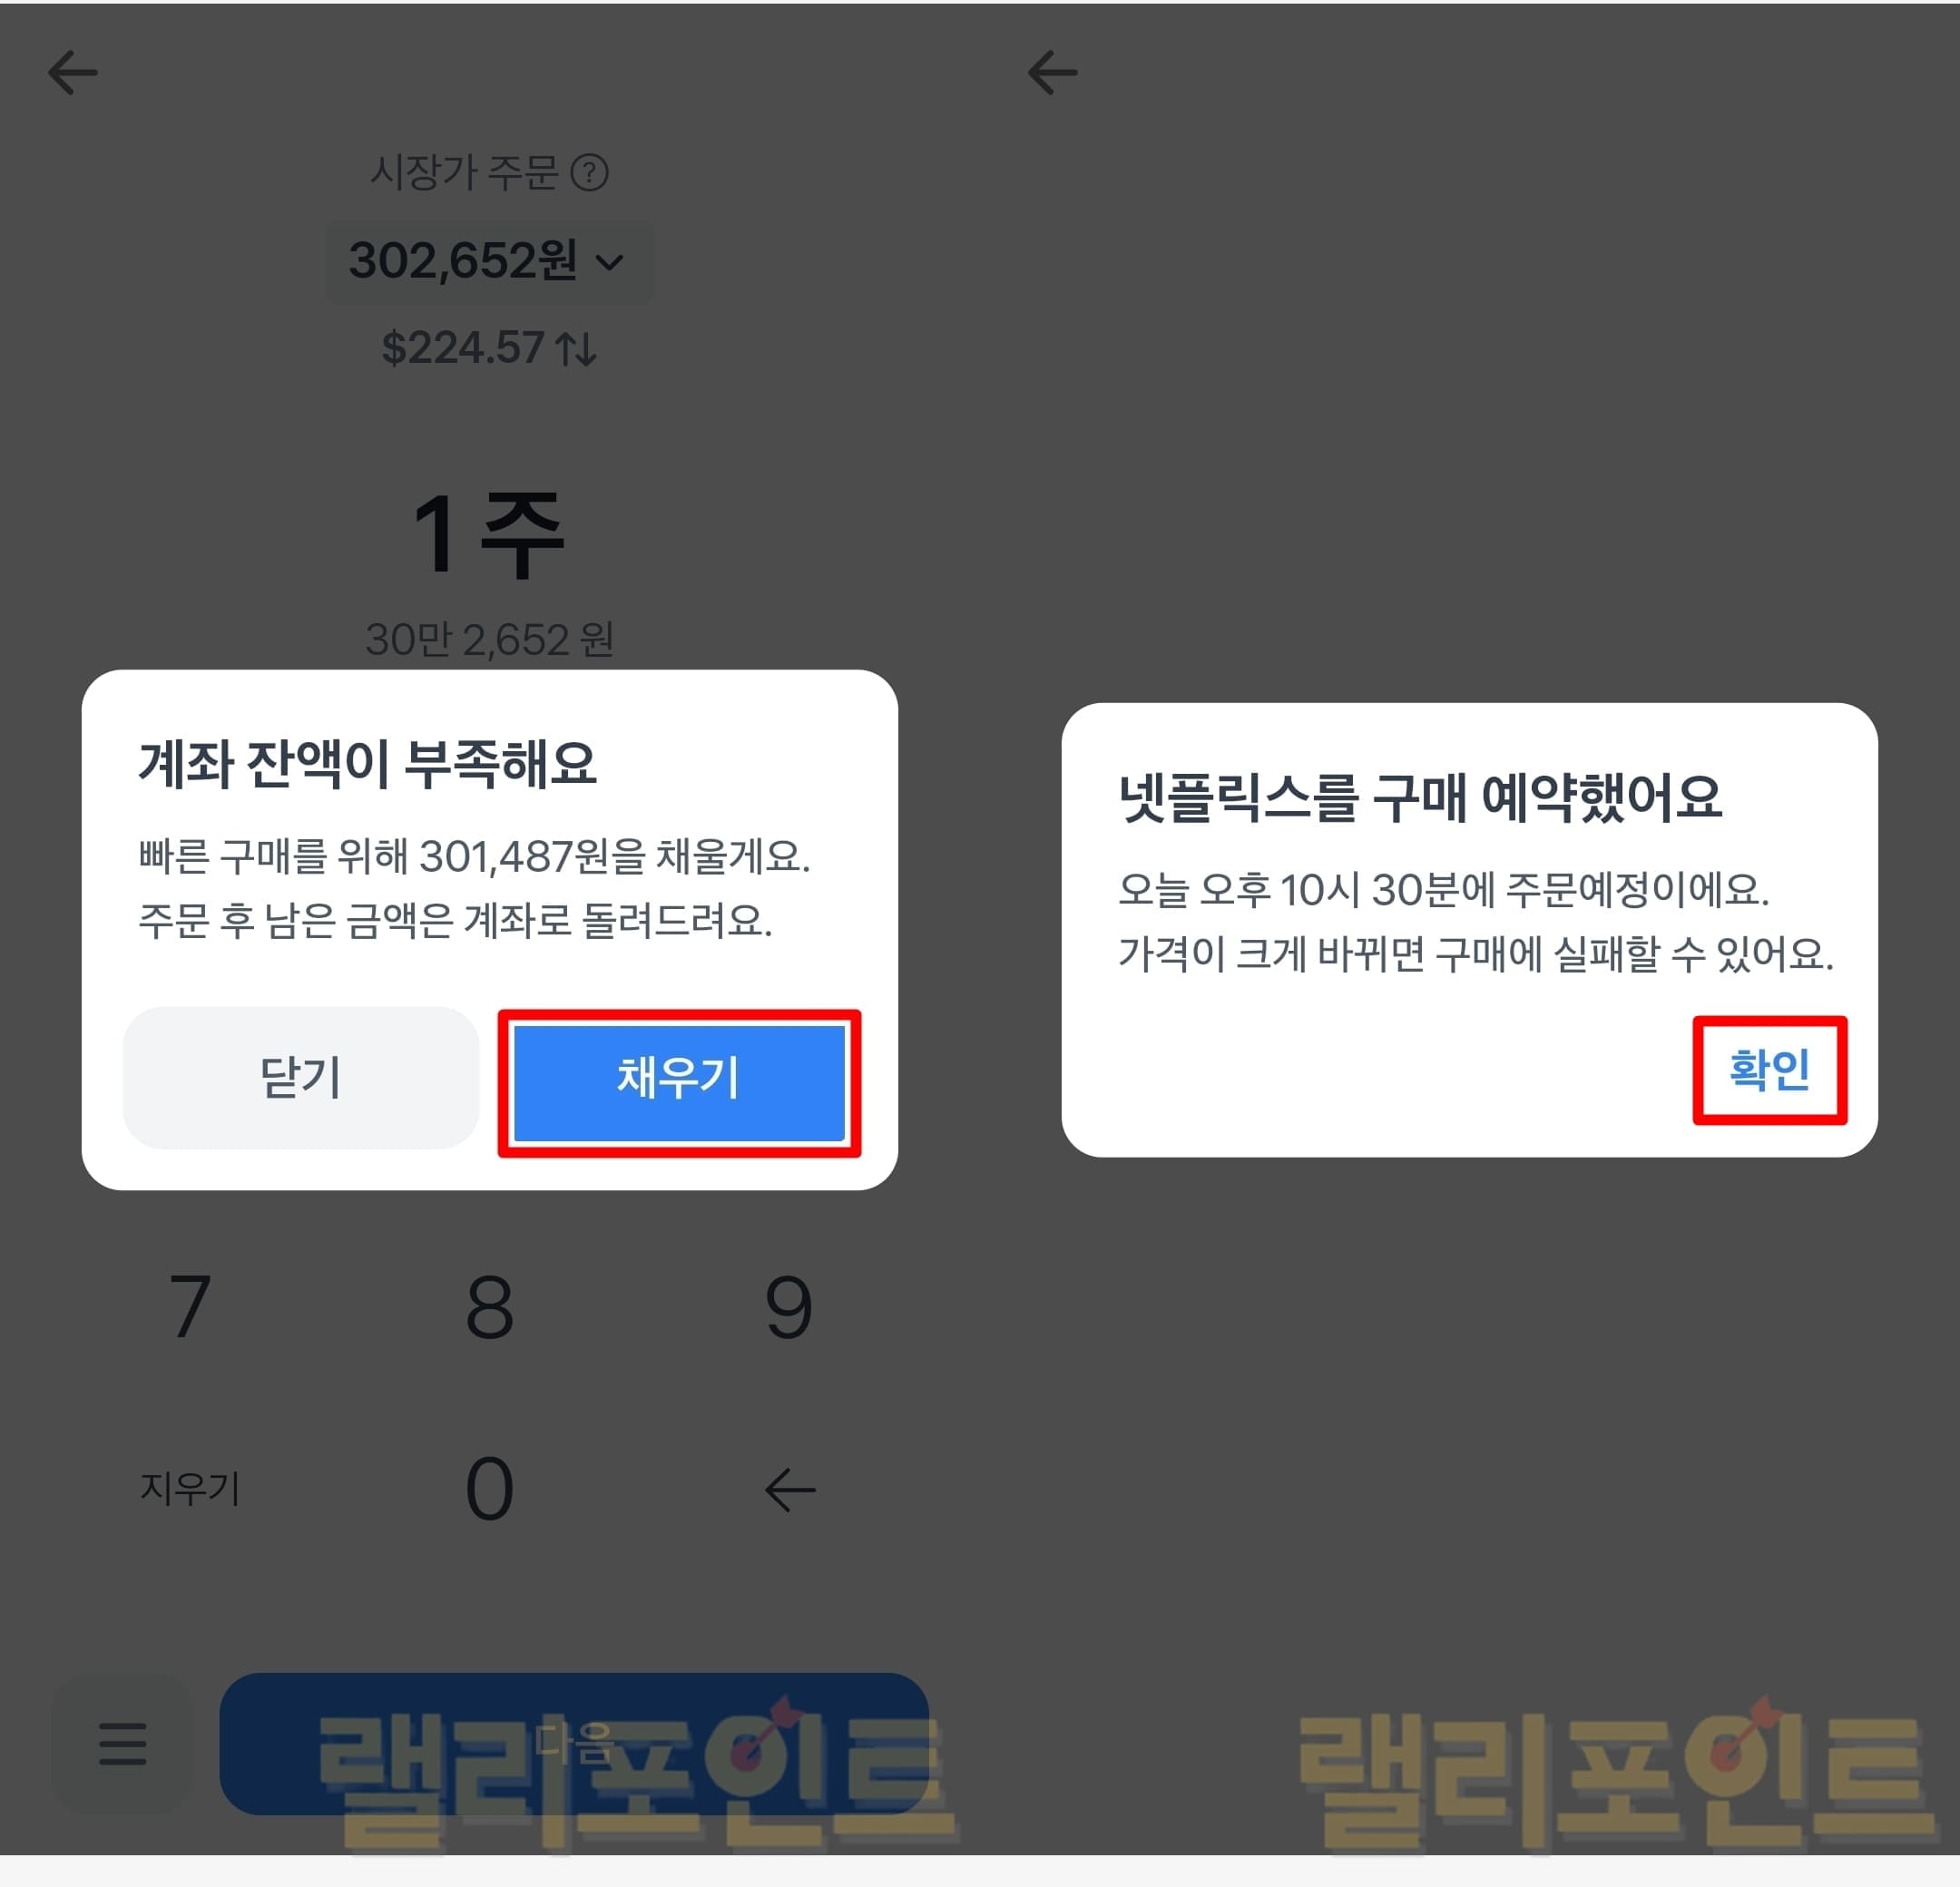Select the 1주 quantity field
The height and width of the screenshot is (1887, 1960).
(x=489, y=533)
